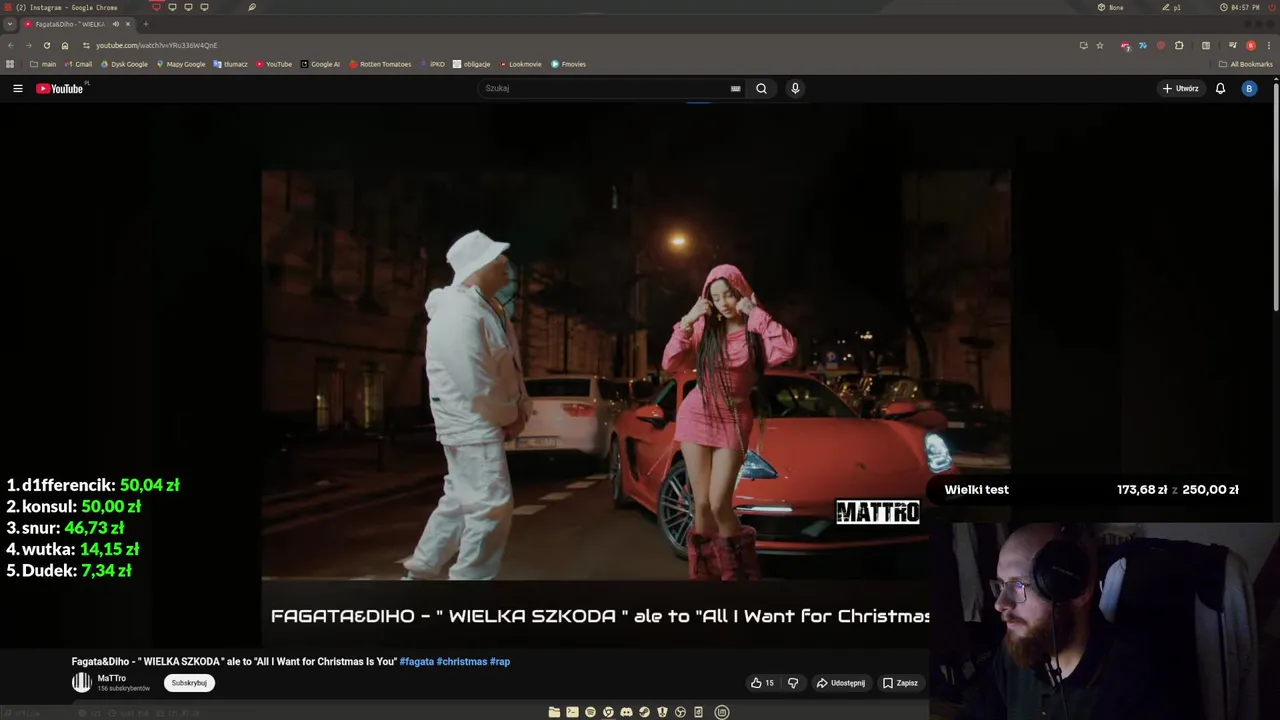Go back in Chrome
This screenshot has height=720, width=1280.
click(11, 45)
